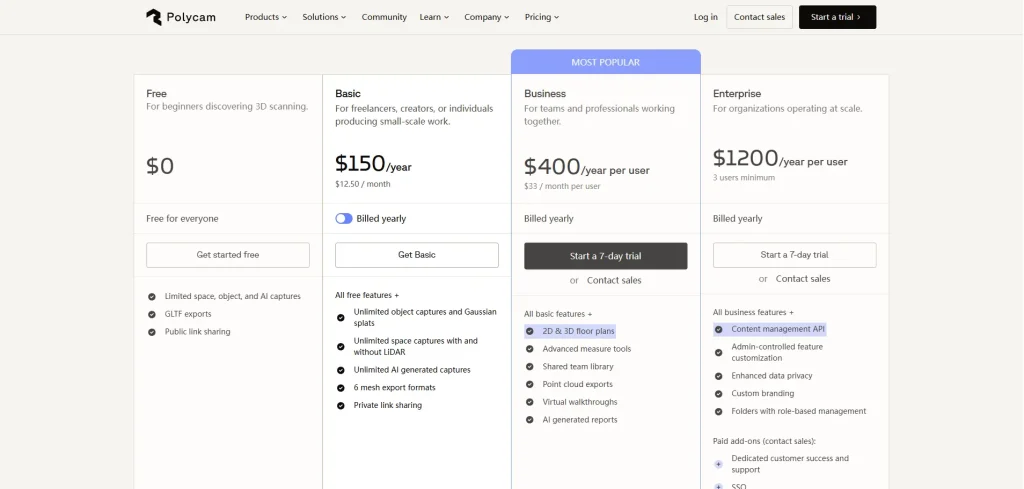This screenshot has width=1024, height=489.
Task: Click checkmark beside Limited space, object, and AI captures
Action: [x=152, y=296]
